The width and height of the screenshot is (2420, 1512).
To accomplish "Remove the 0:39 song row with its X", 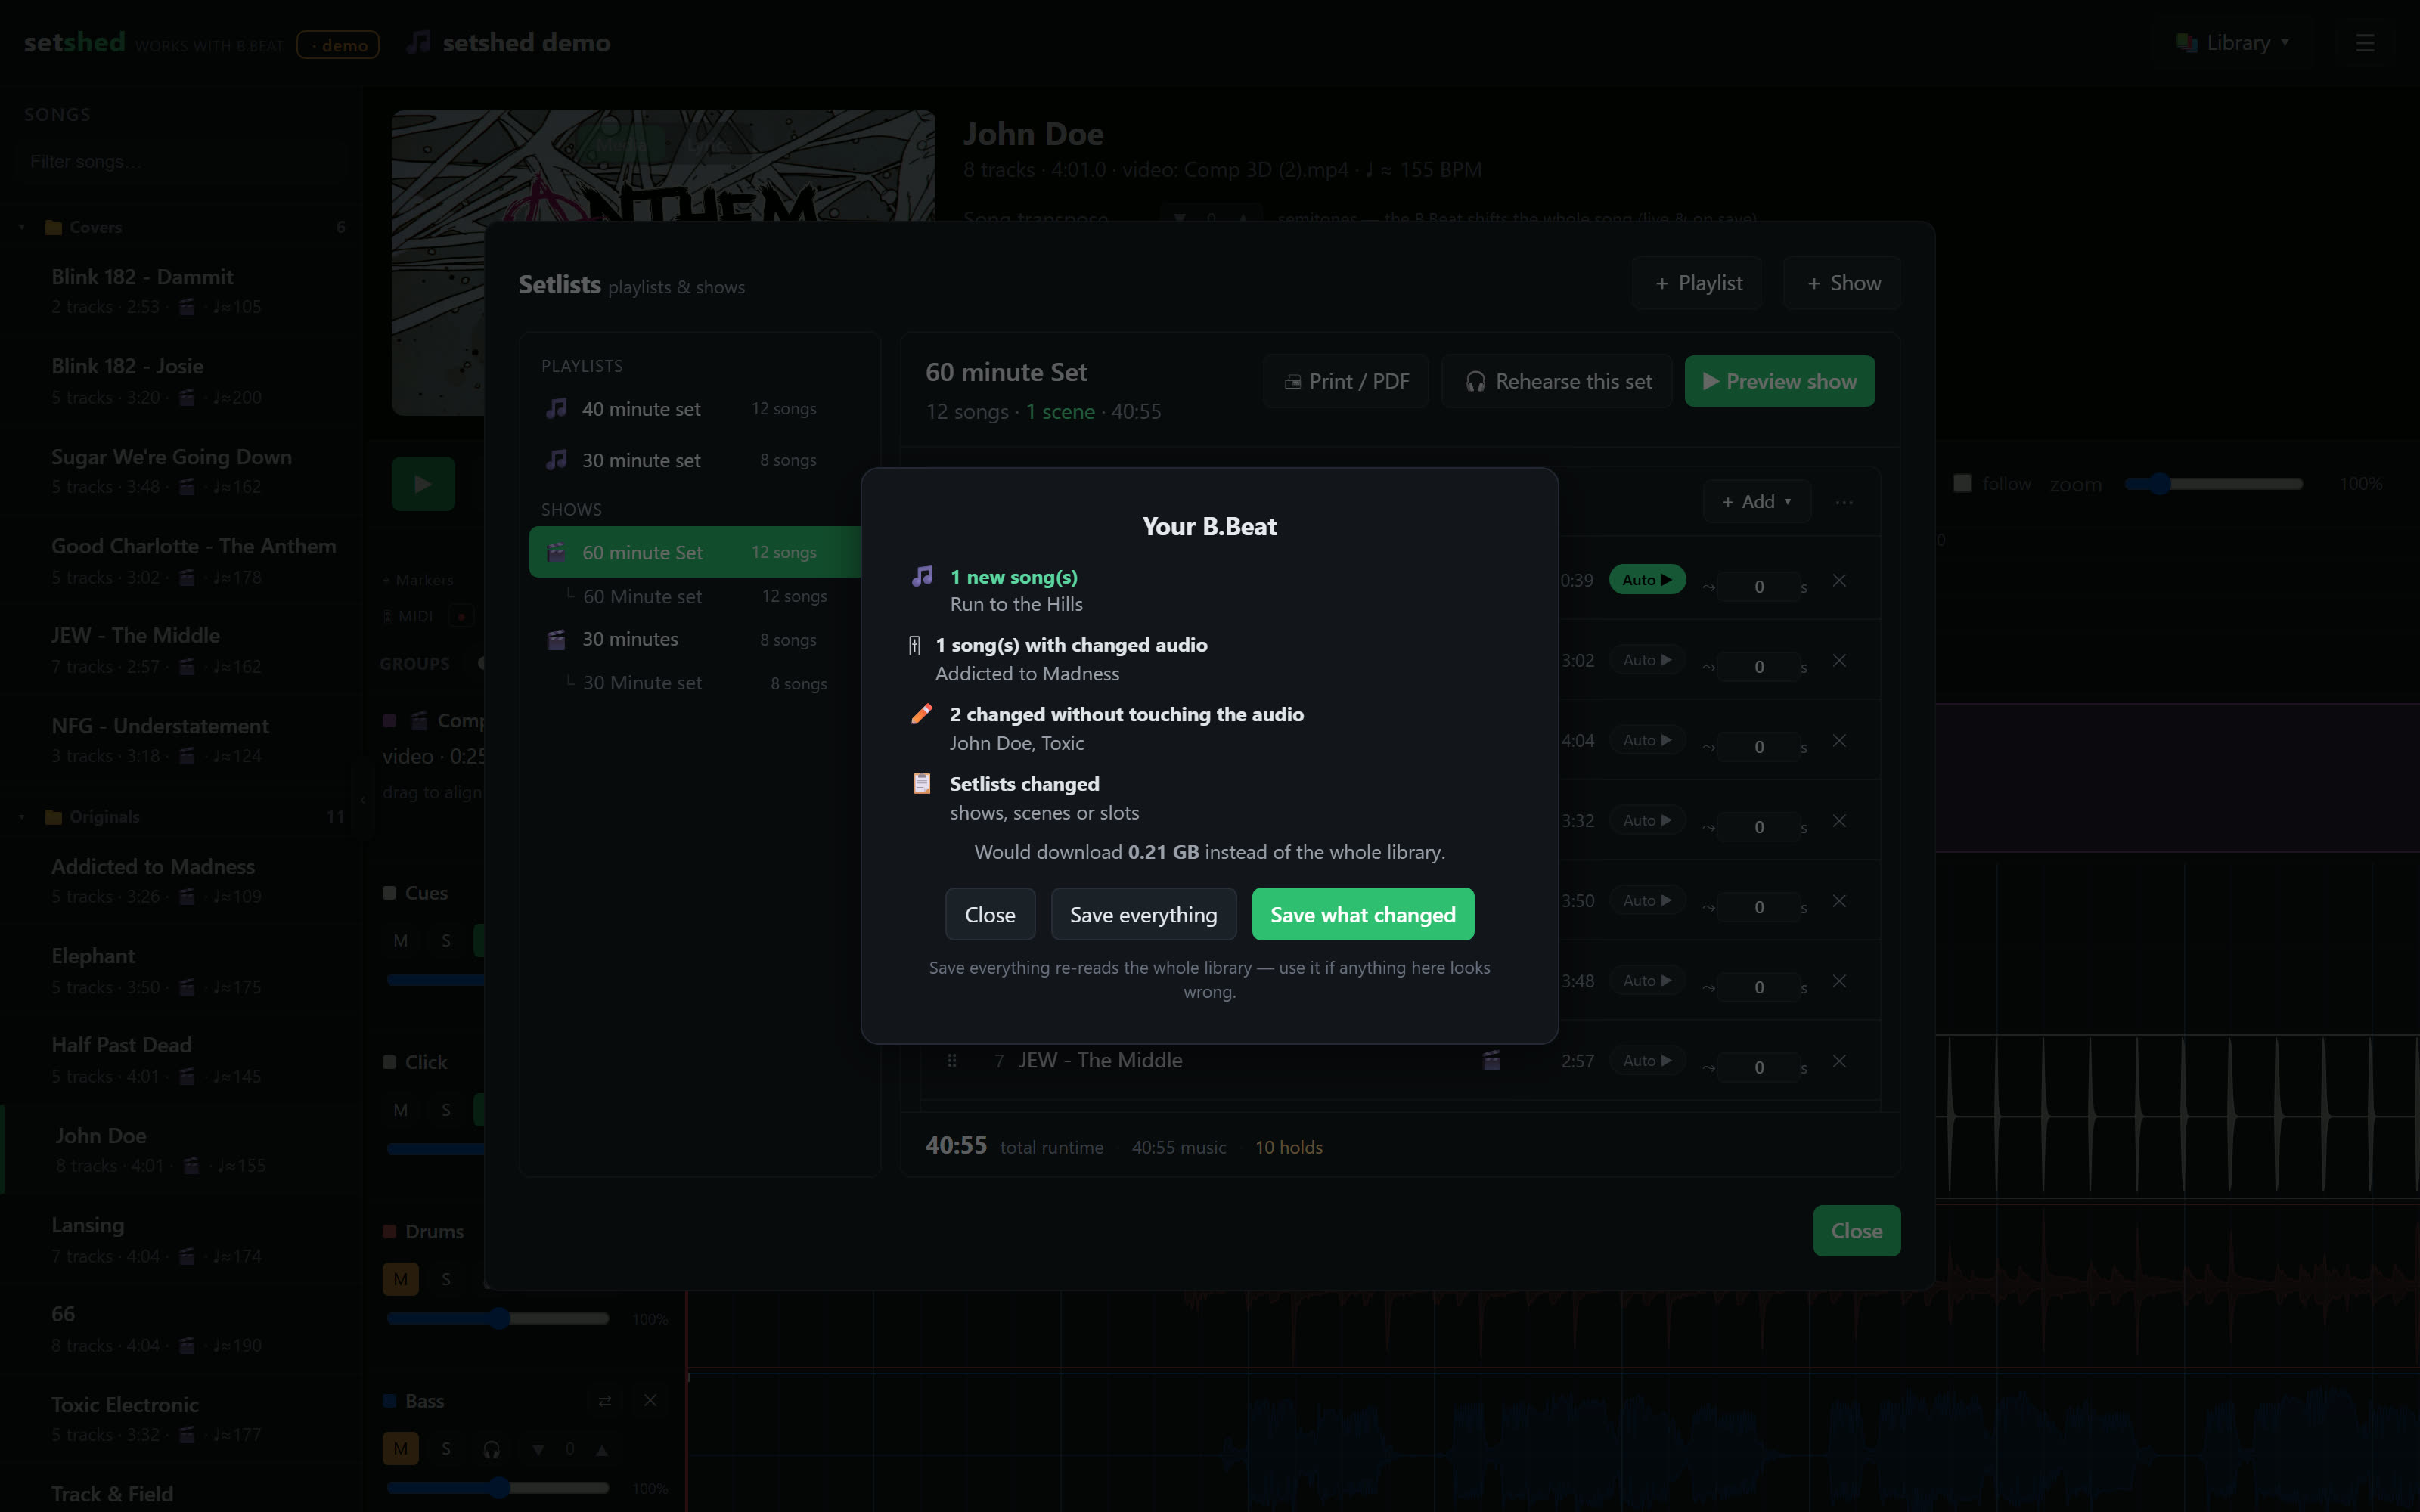I will [x=1839, y=581].
